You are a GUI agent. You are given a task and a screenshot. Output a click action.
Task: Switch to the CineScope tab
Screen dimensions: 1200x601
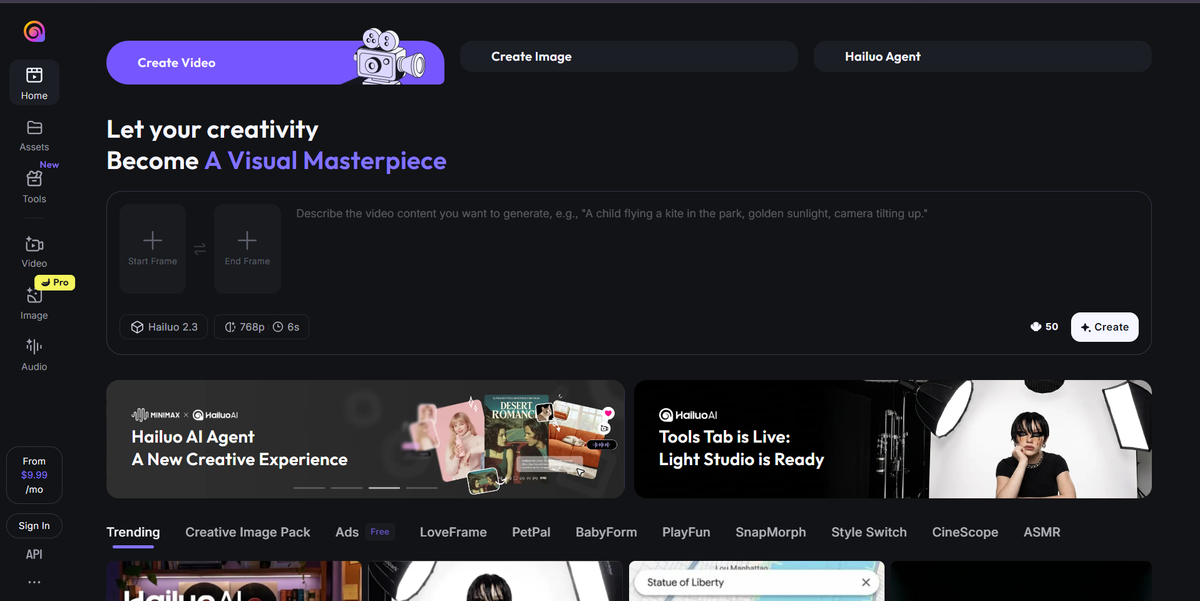965,532
